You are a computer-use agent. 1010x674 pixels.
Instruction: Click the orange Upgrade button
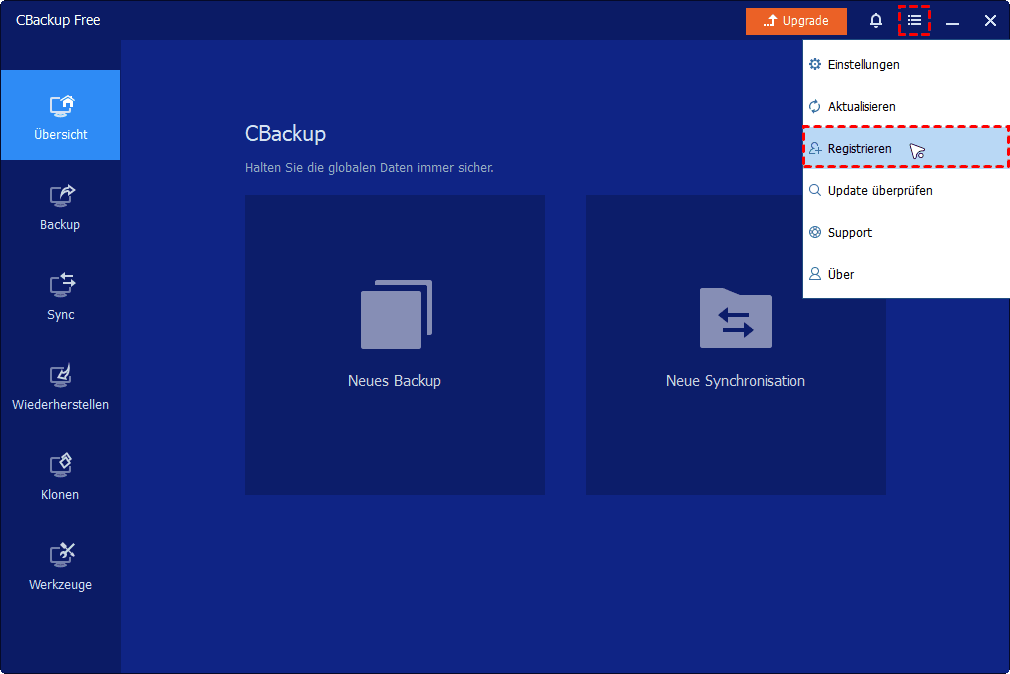796,21
